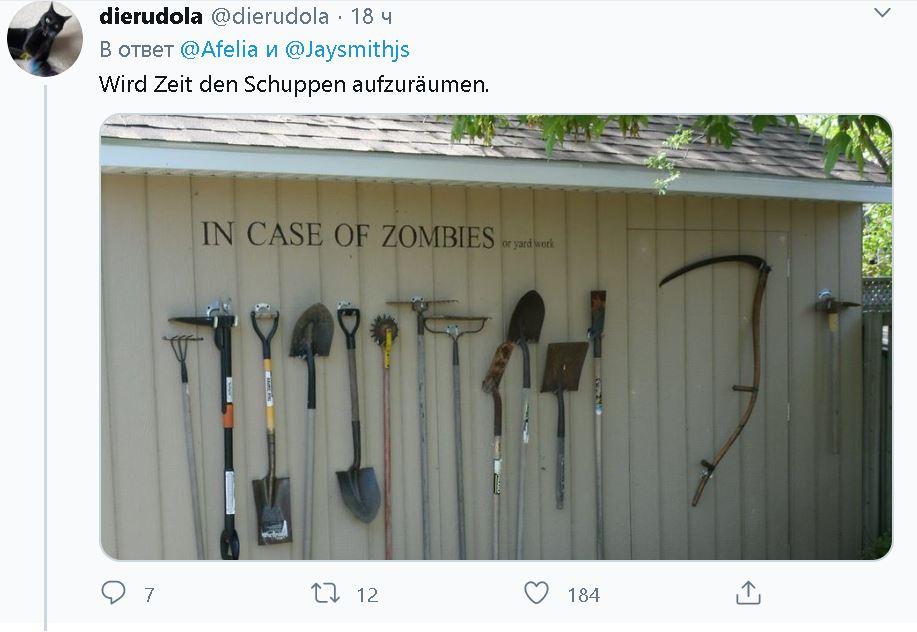The image size is (917, 632).
Task: Retweet this post using the arrows icon
Action: tap(325, 593)
